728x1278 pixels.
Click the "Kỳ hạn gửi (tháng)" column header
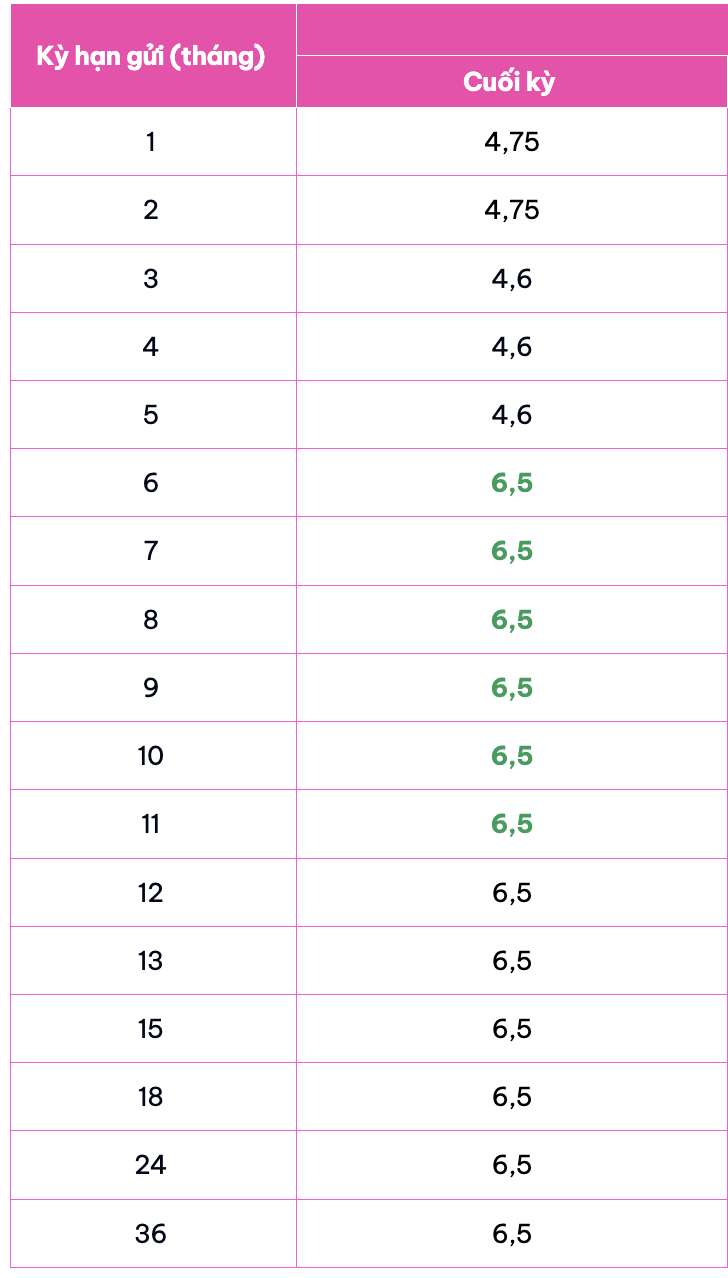[x=151, y=57]
